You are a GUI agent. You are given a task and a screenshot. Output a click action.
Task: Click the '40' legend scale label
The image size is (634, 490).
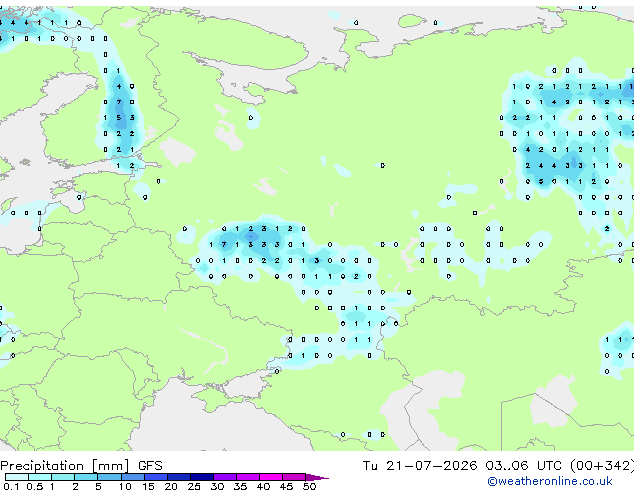pos(263,486)
